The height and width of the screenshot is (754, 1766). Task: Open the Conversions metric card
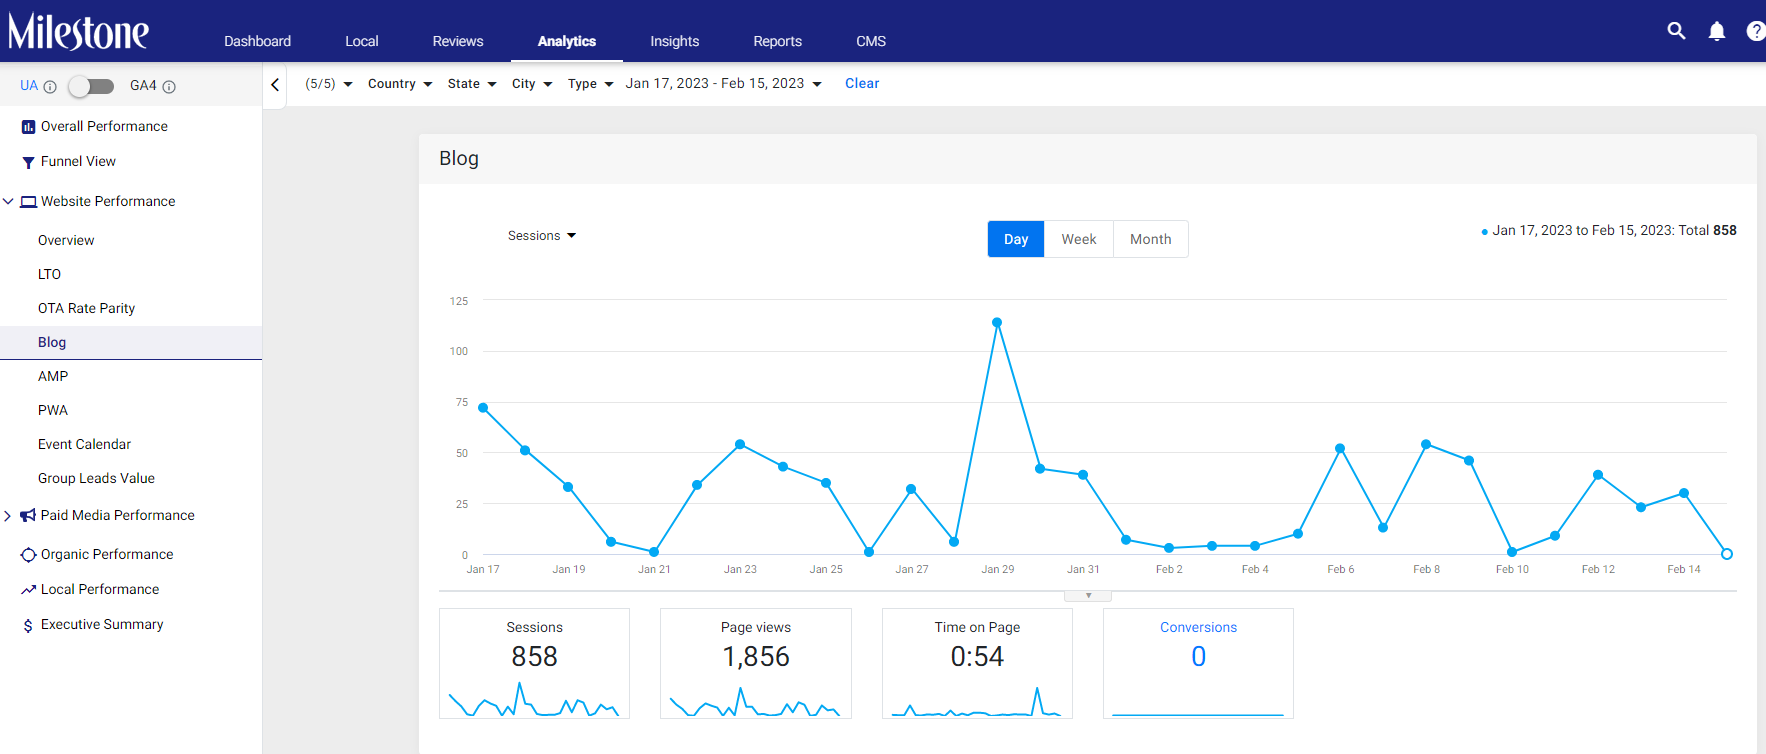point(1198,663)
